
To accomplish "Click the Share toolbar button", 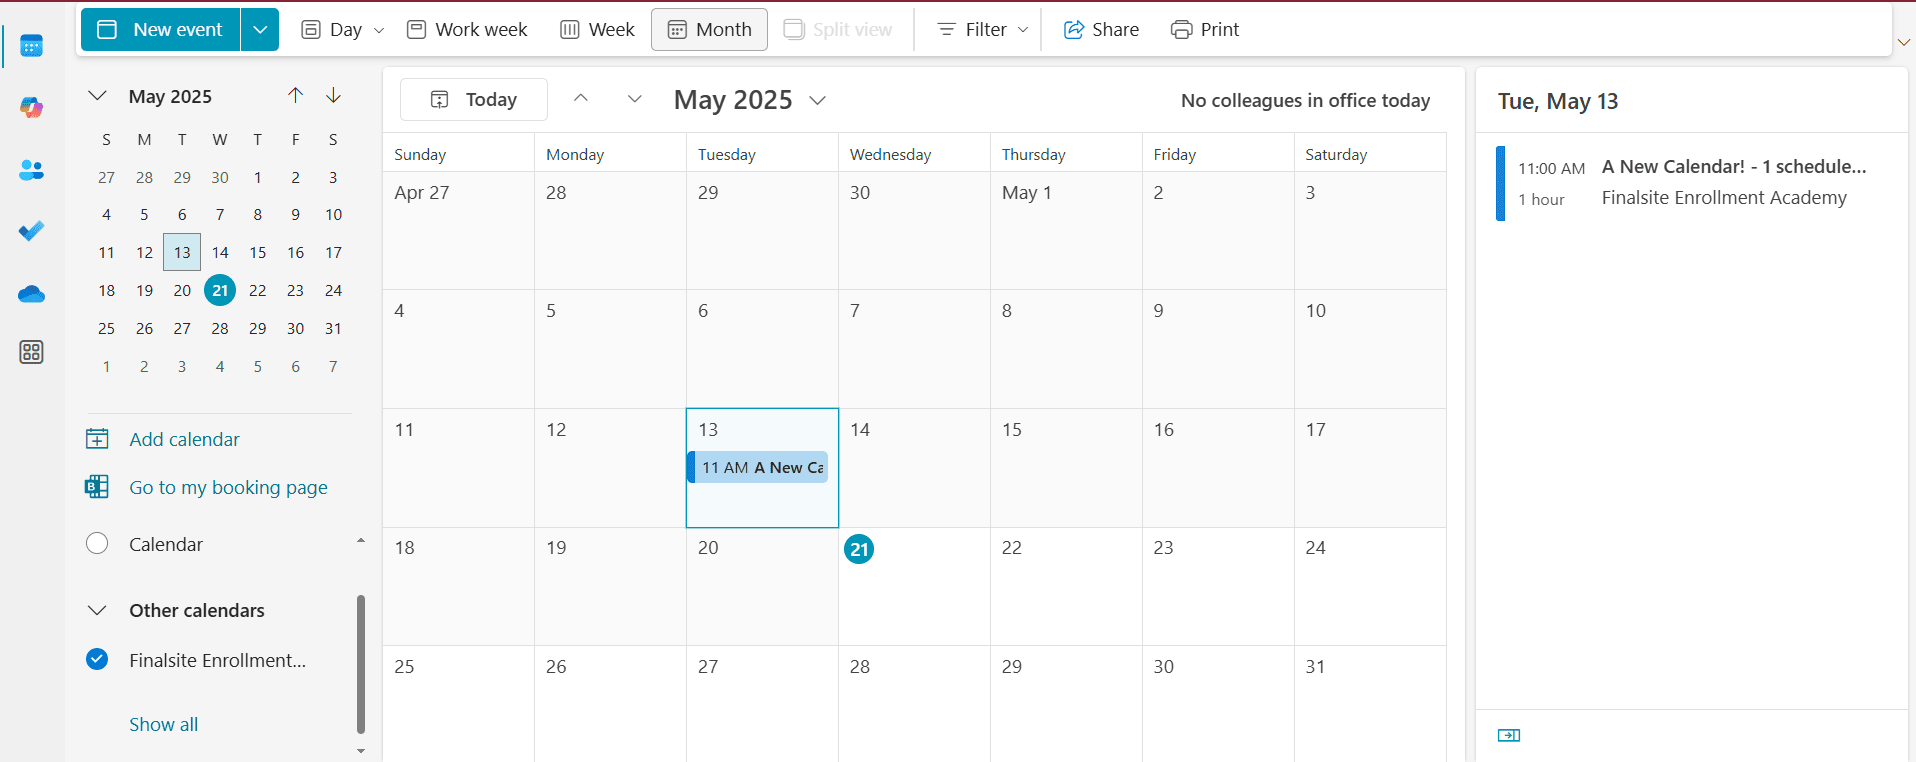I will click(1101, 30).
